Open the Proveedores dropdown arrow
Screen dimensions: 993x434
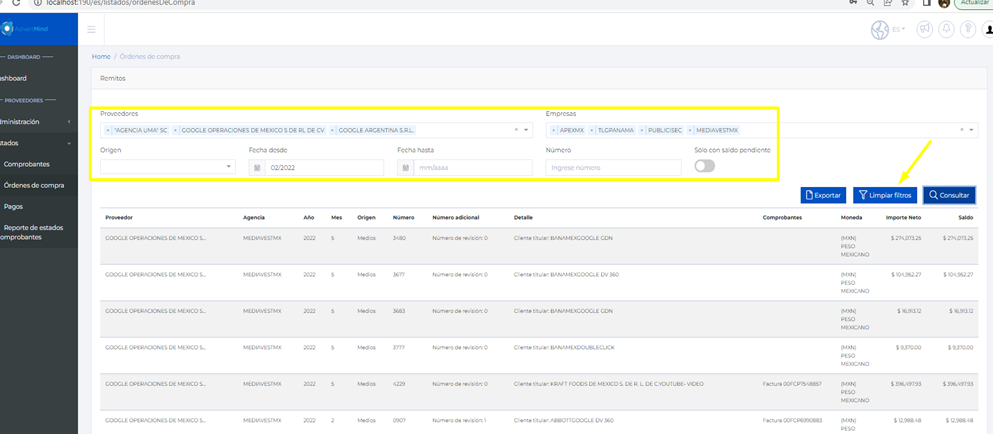526,130
